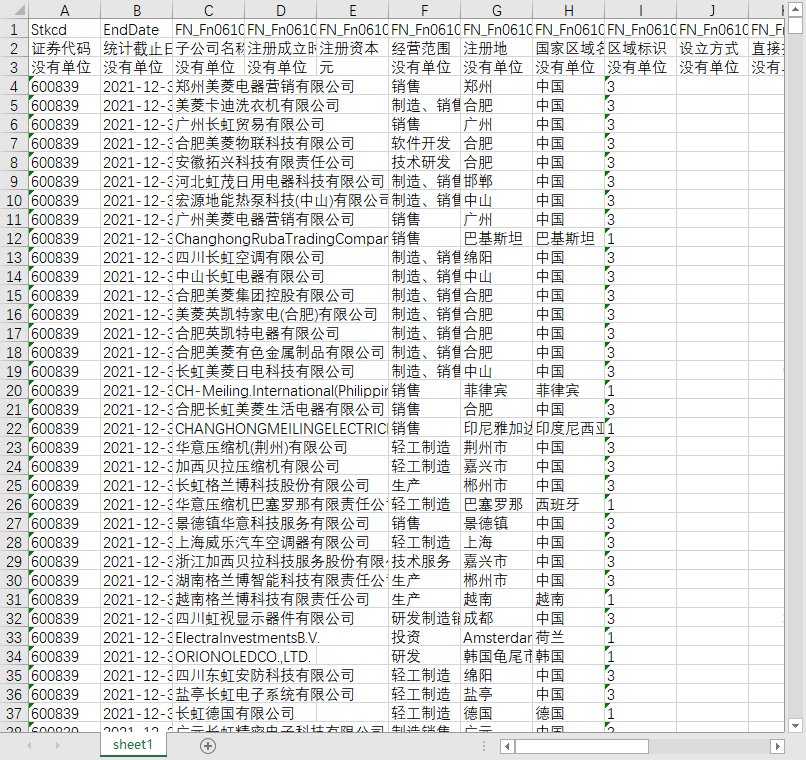Click the 注册地 header cell
The width and height of the screenshot is (806, 760).
point(497,48)
